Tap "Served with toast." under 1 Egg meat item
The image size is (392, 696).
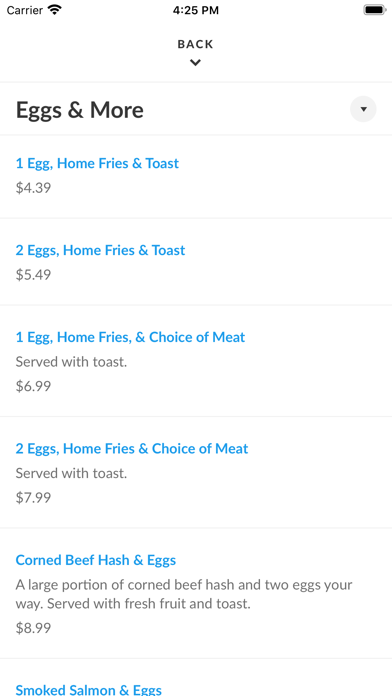[71, 362]
